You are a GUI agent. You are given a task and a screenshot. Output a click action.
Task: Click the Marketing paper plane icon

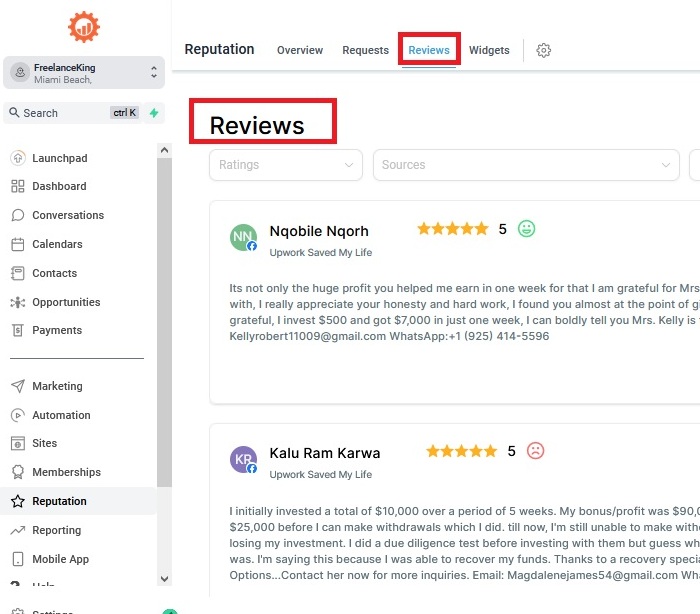(x=18, y=386)
